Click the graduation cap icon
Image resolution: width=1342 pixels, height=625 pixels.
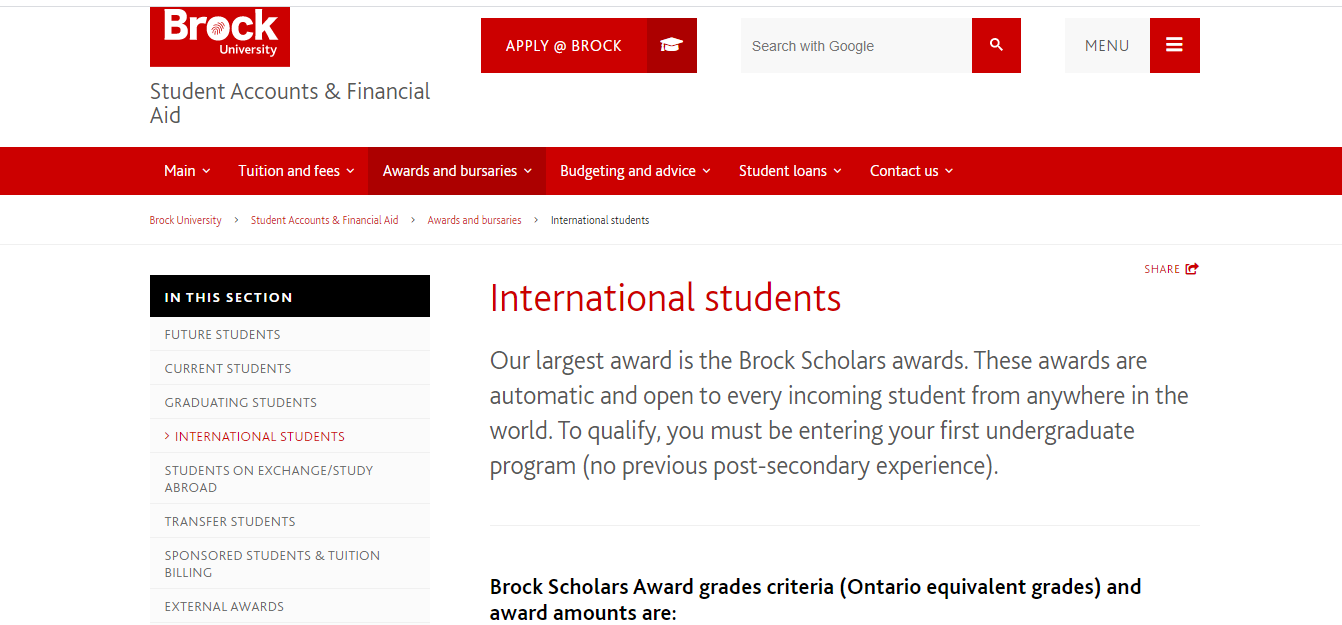point(671,46)
